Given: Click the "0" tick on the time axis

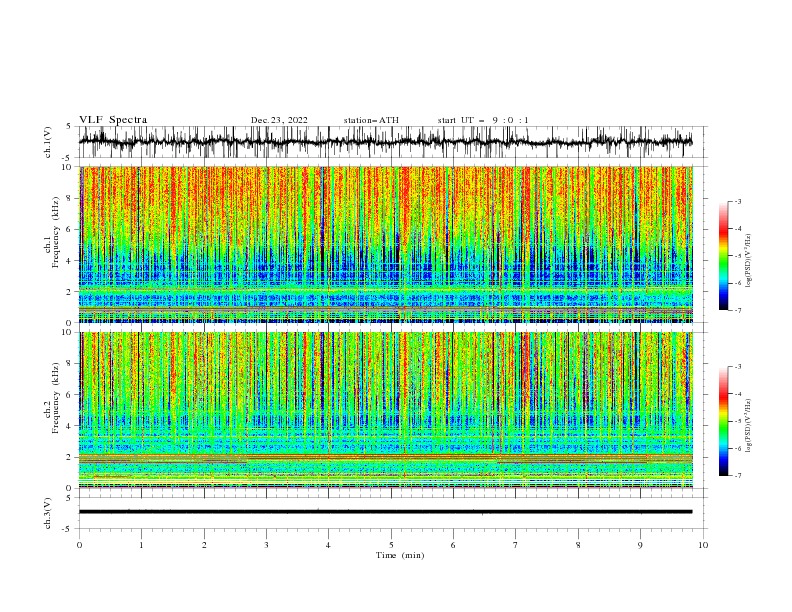Looking at the screenshot, I should (79, 545).
